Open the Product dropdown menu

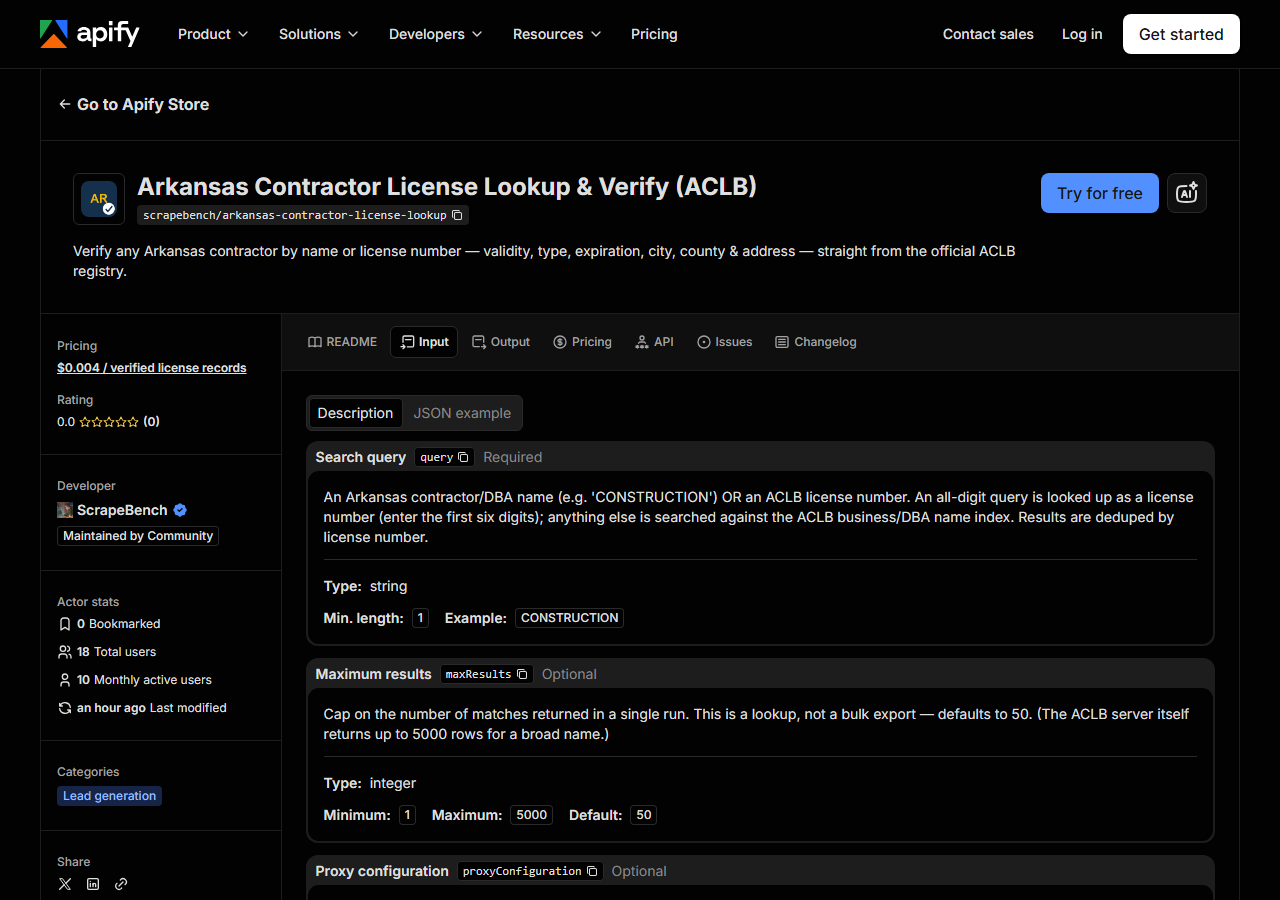[x=212, y=34]
